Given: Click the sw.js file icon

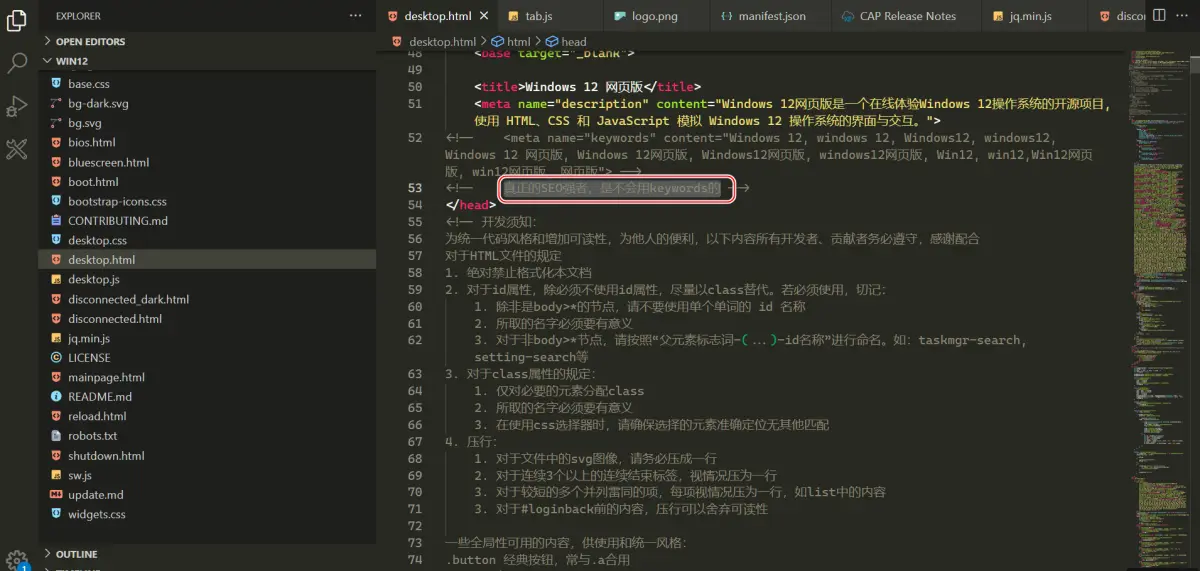Looking at the screenshot, I should [56, 475].
